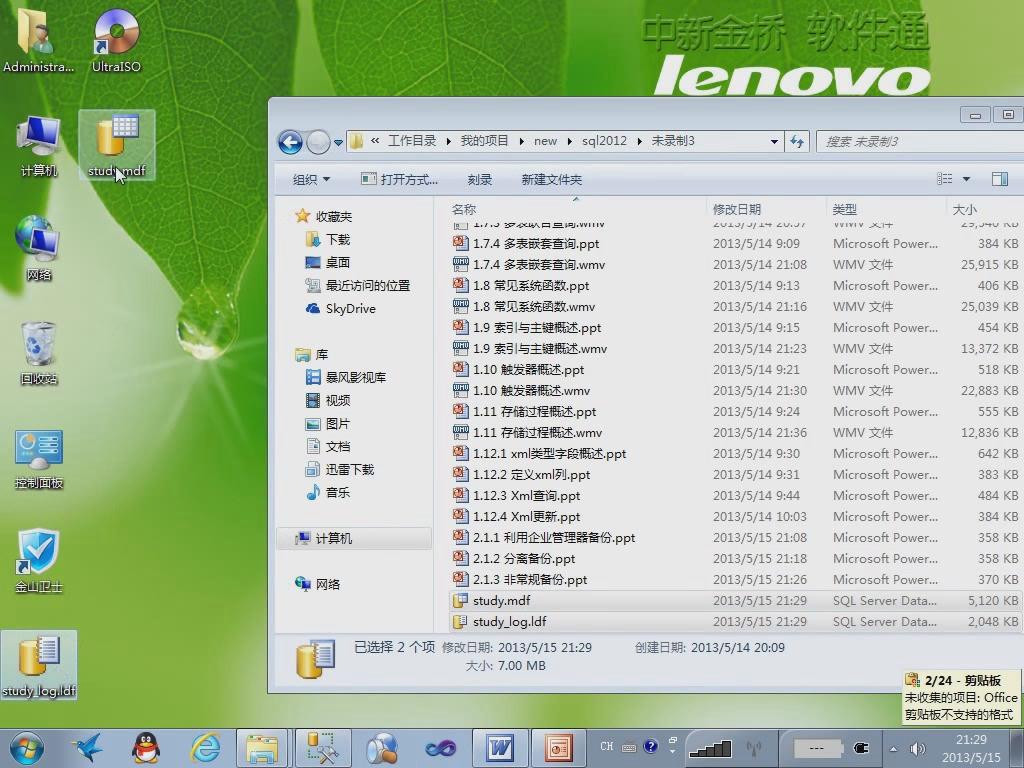
Task: Select the file study.mdf in Explorer list
Action: pyautogui.click(x=735, y=600)
